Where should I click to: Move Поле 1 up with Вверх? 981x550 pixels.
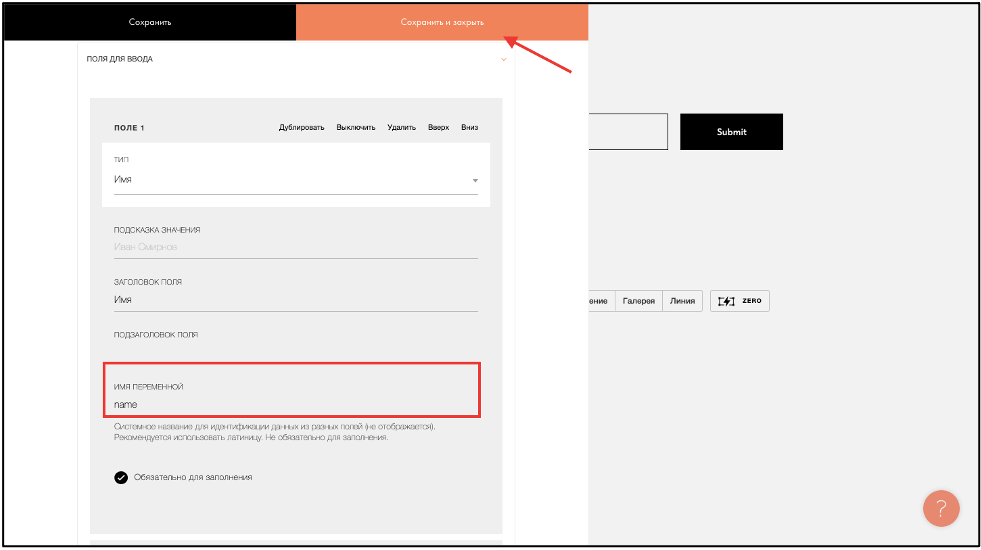[439, 127]
